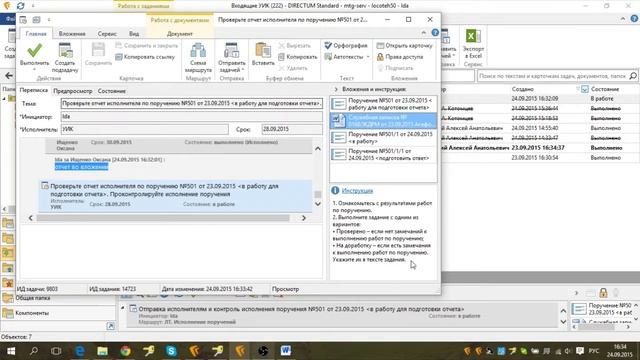Viewport: 640px width, 360px height.
Task: Select attachment Поручение №501/1 от 24.09.2015
Action: [x=383, y=138]
